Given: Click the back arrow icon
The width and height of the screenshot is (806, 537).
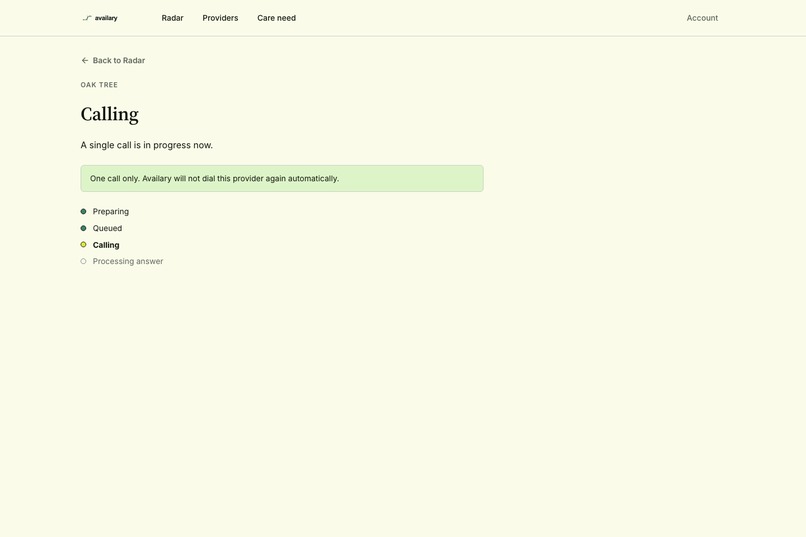Looking at the screenshot, I should 85,60.
